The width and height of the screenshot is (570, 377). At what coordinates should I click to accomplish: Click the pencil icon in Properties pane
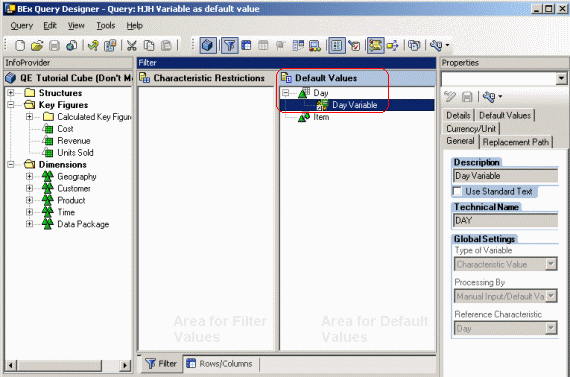point(450,96)
